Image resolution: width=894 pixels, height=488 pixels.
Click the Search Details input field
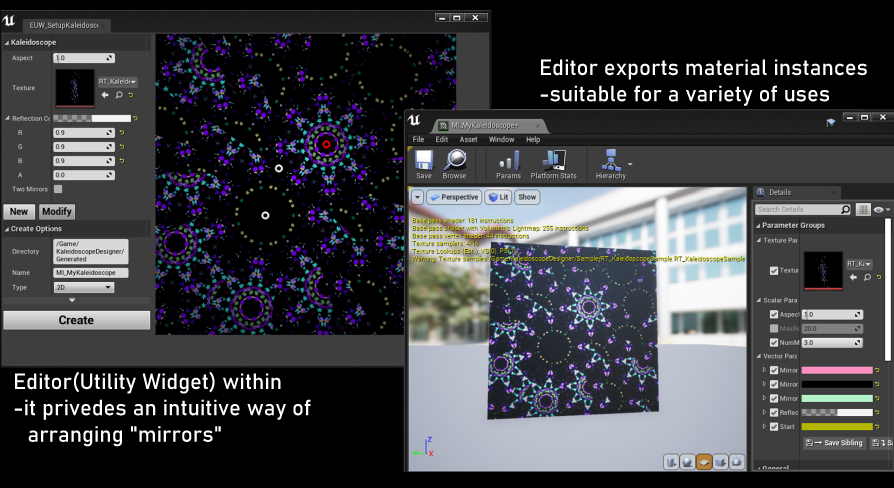pyautogui.click(x=803, y=209)
